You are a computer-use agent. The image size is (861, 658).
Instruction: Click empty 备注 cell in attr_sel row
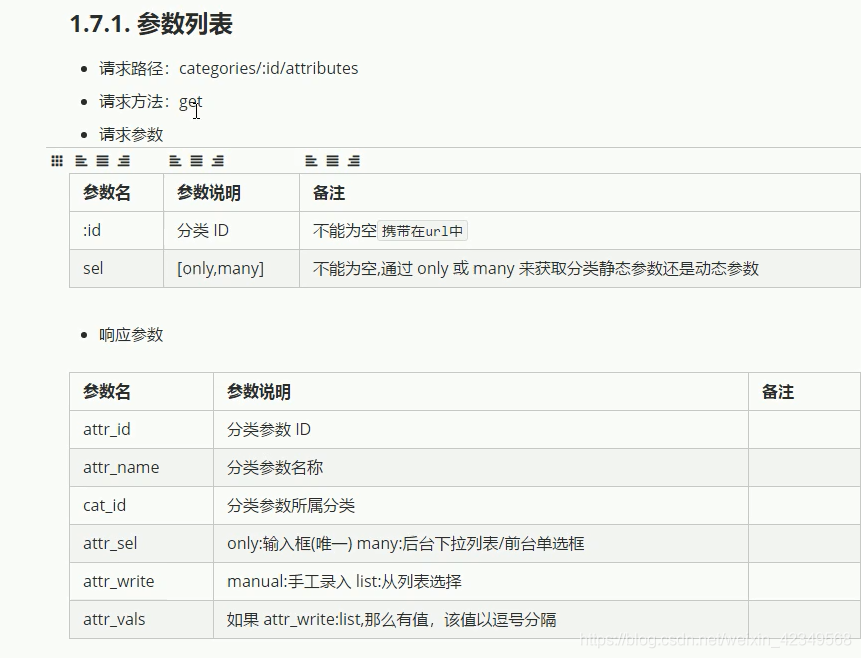[x=804, y=543]
